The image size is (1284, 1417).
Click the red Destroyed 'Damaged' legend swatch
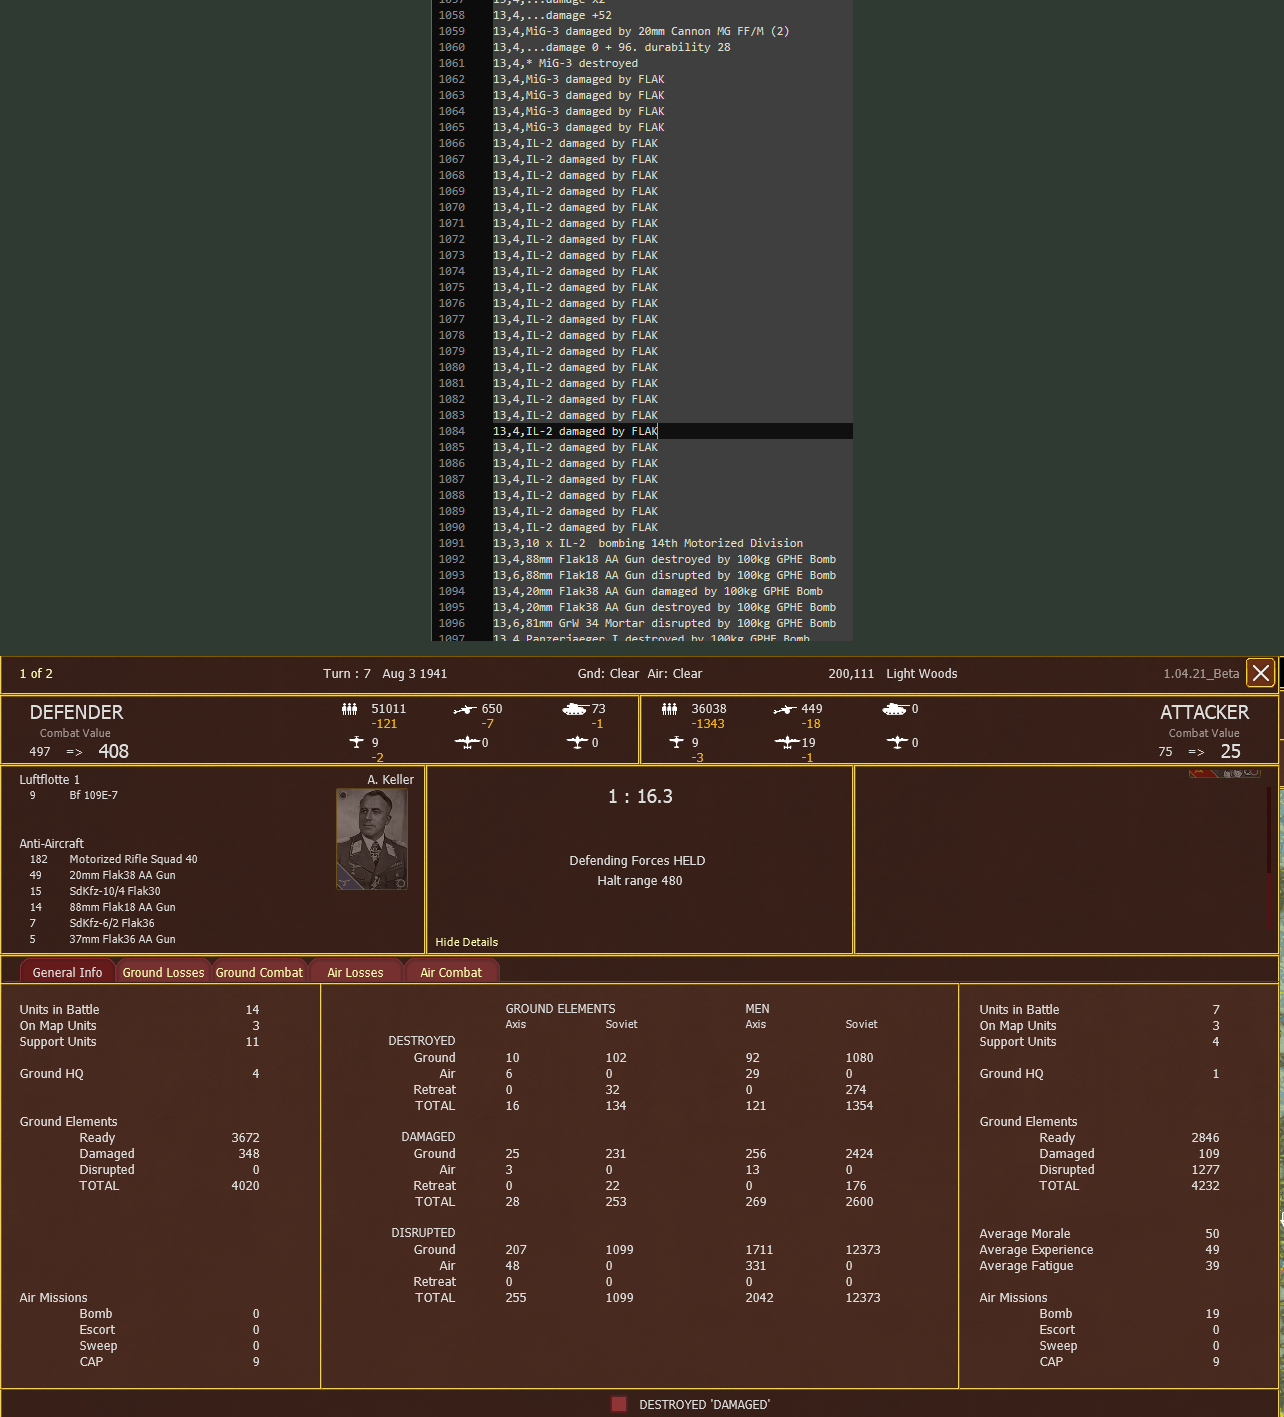point(619,1404)
